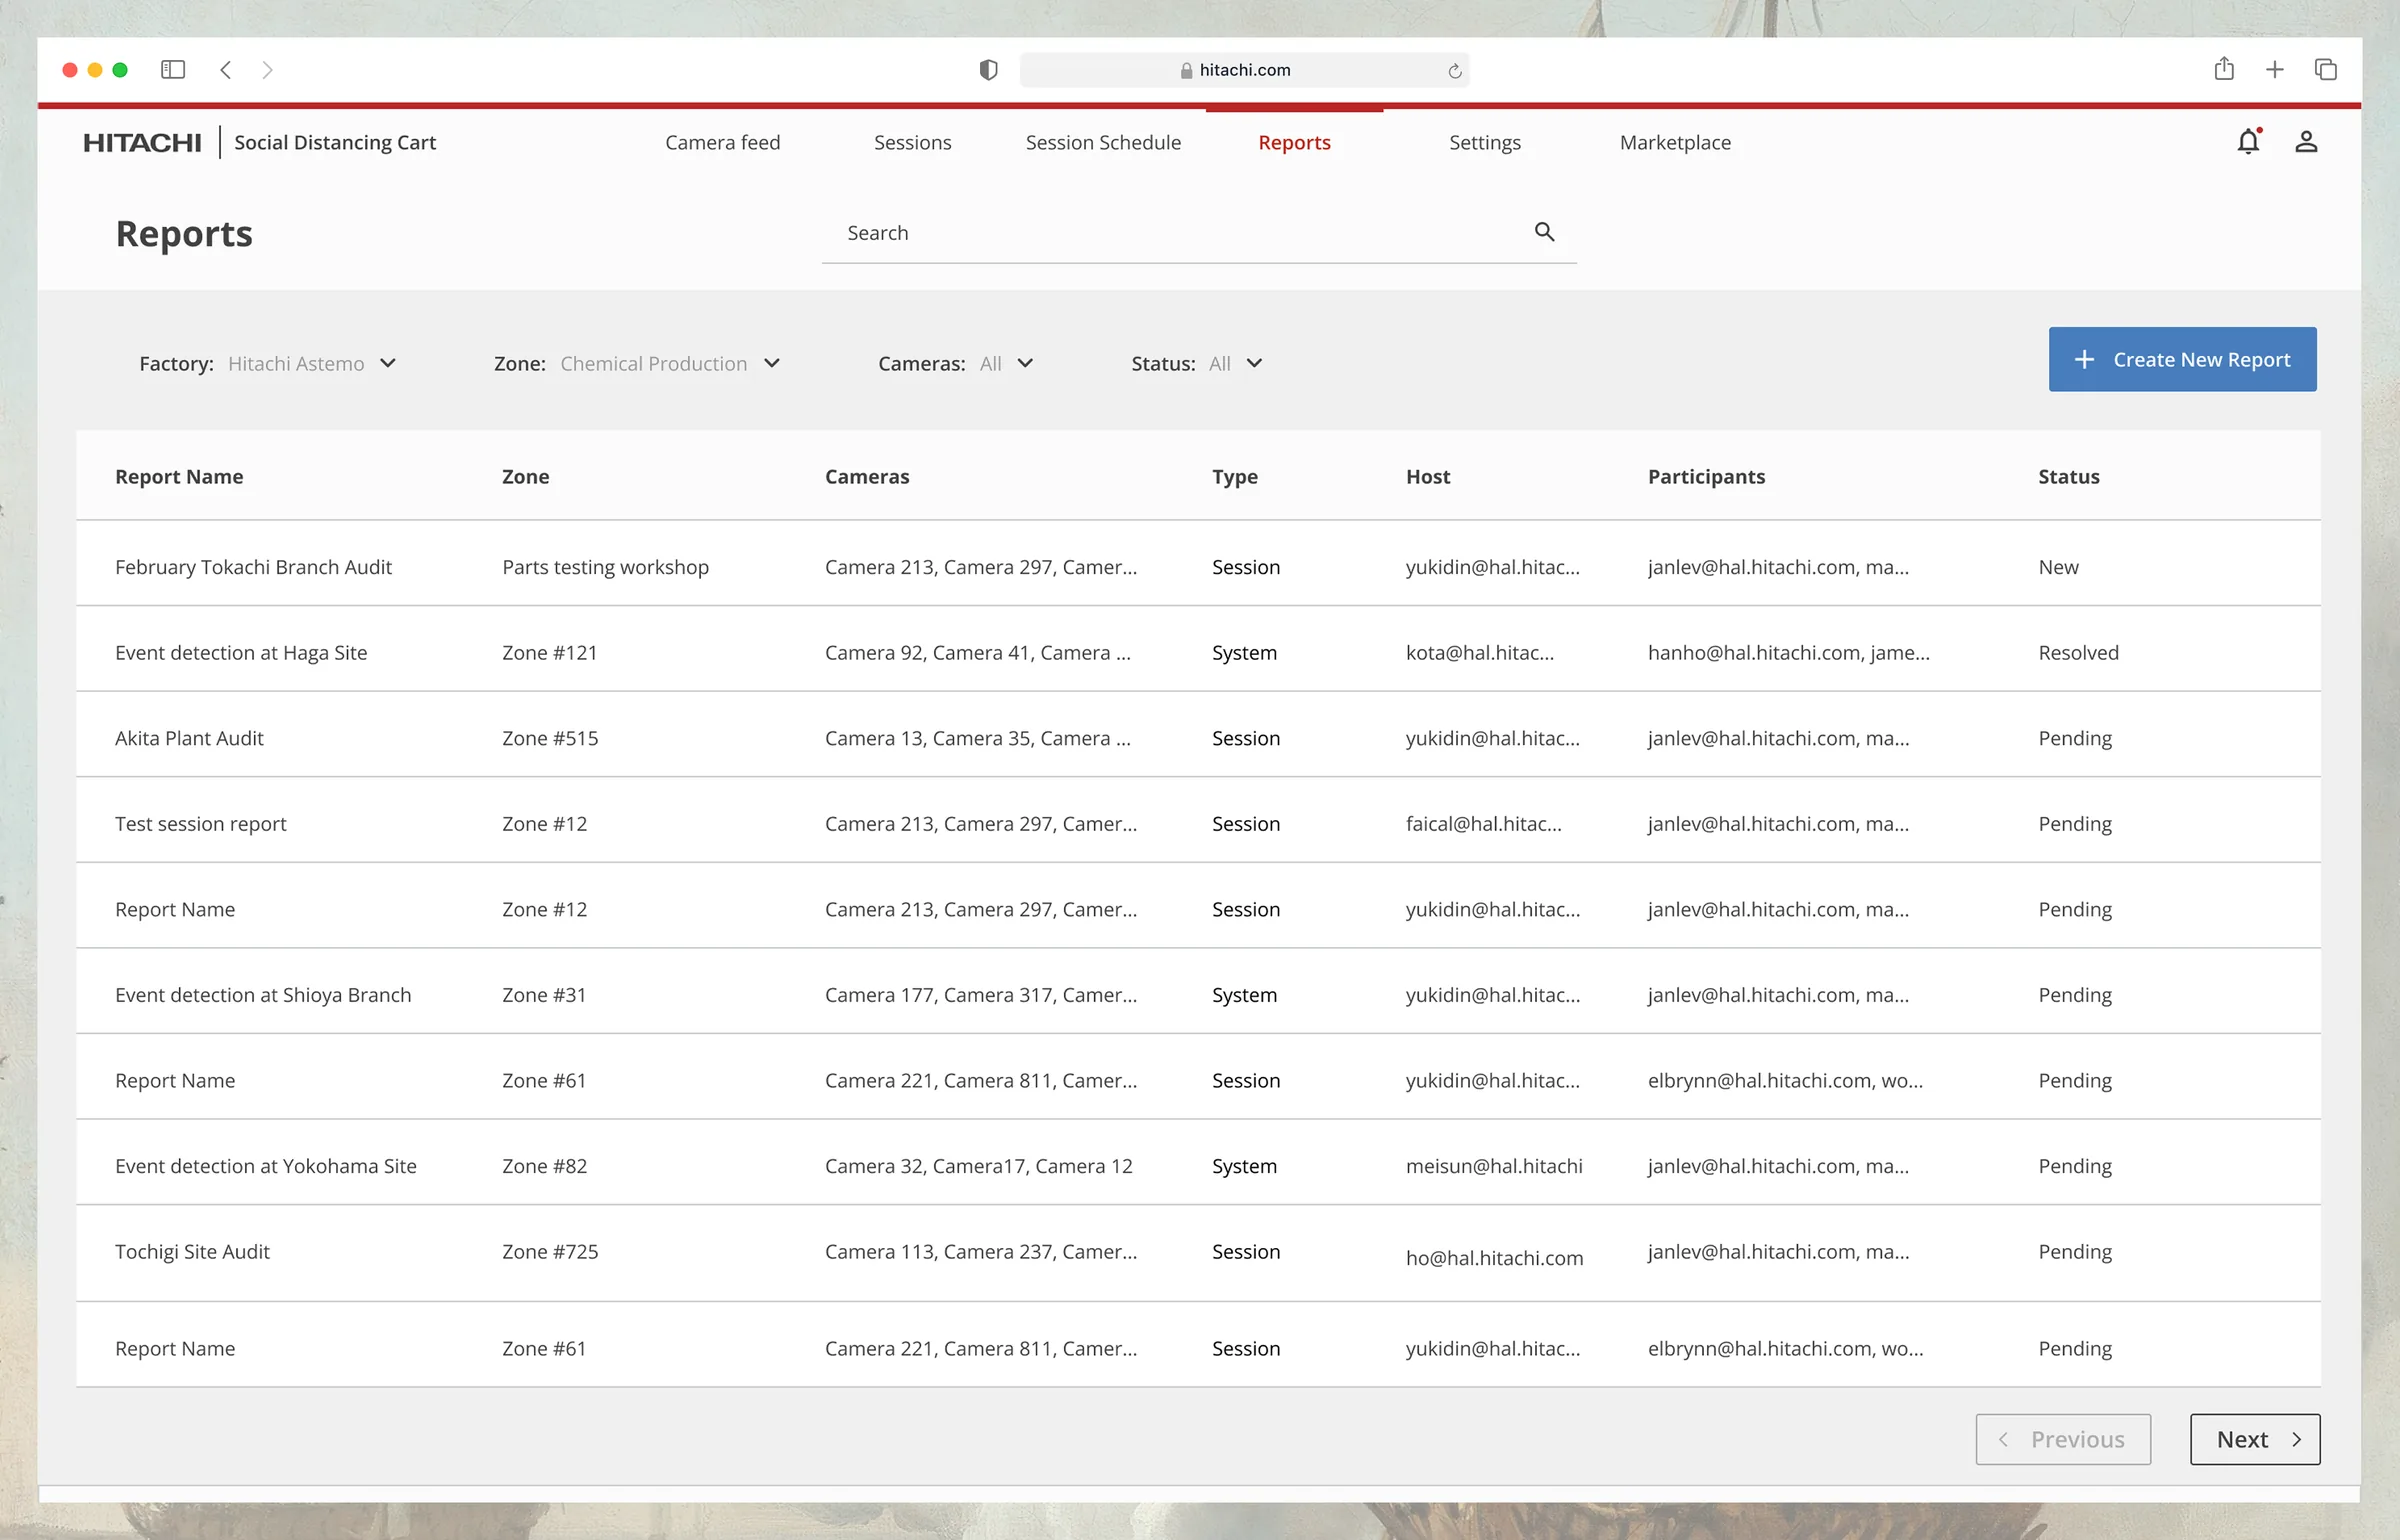
Task: Open the notifications bell
Action: 2248,142
